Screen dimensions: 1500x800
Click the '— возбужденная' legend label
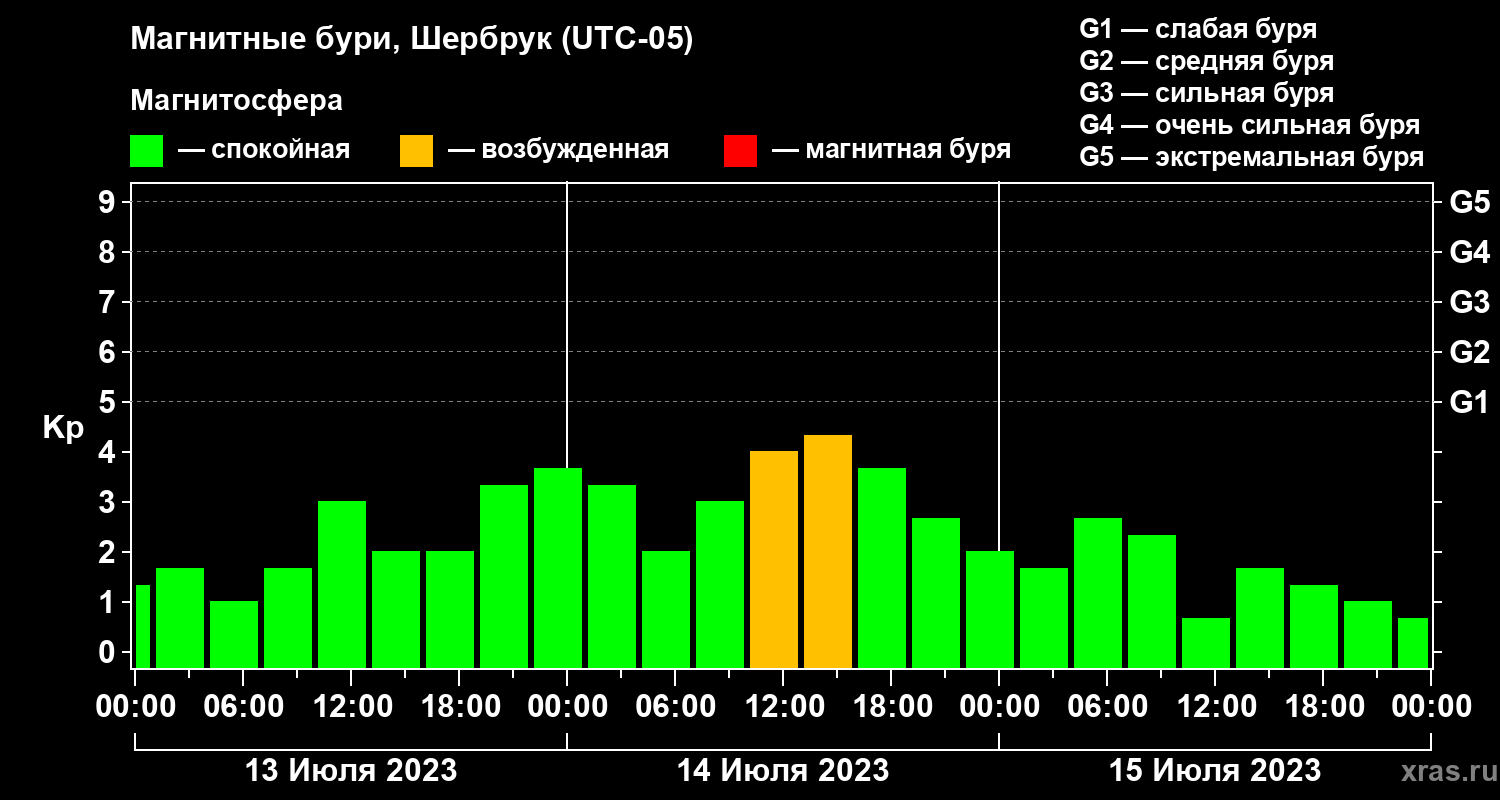[559, 150]
